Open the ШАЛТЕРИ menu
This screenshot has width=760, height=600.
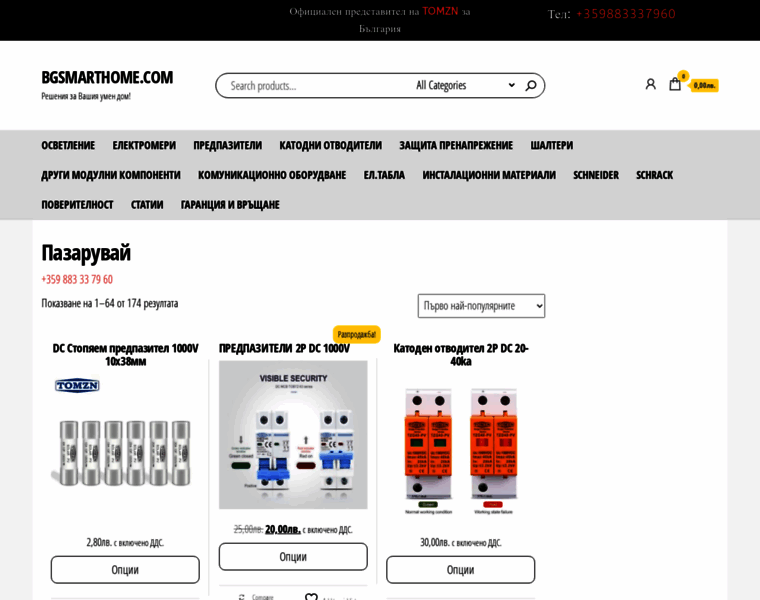tap(552, 145)
